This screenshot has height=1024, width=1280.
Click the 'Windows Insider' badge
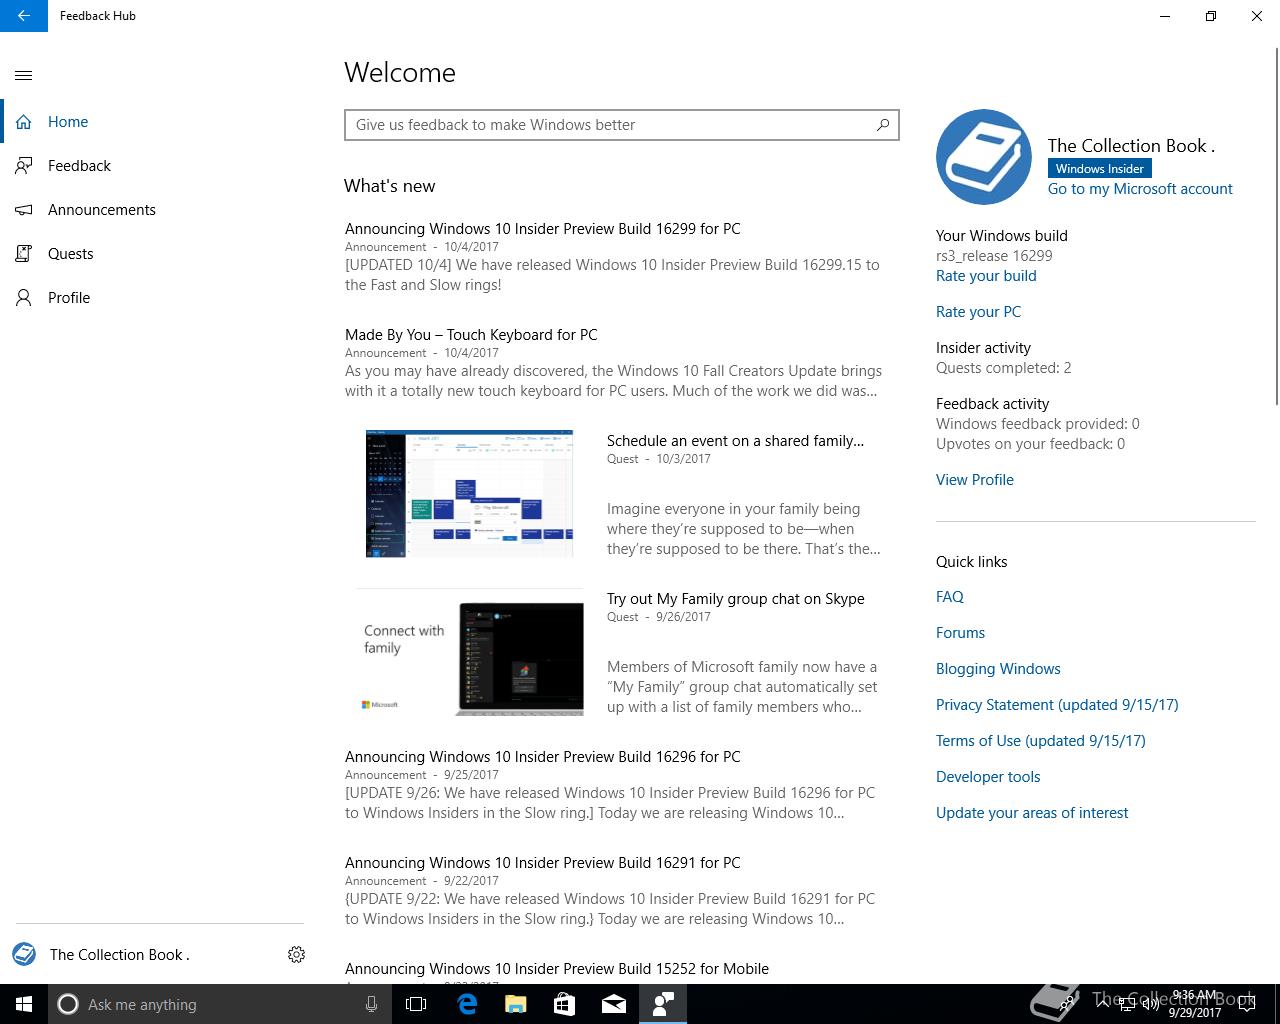(x=1100, y=169)
